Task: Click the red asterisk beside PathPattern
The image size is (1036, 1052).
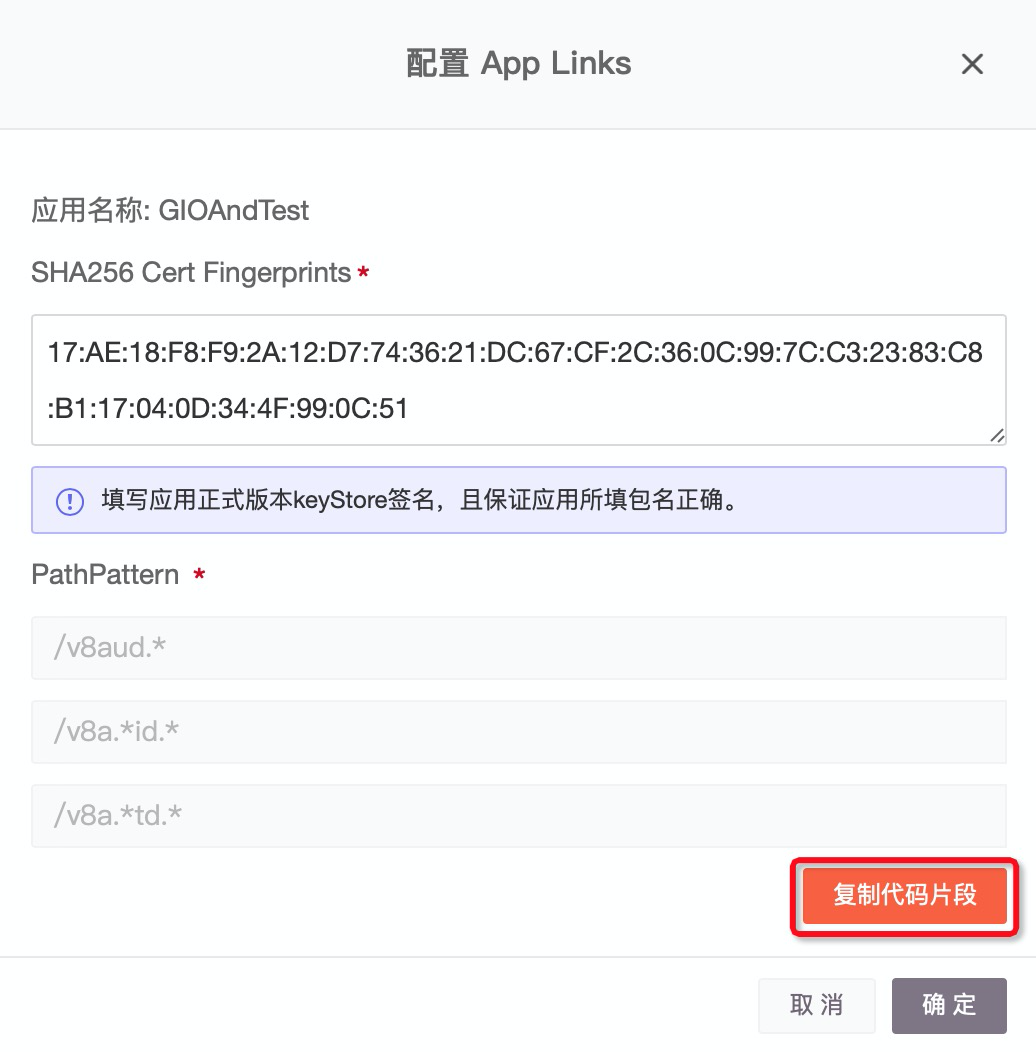Action: coord(199,574)
